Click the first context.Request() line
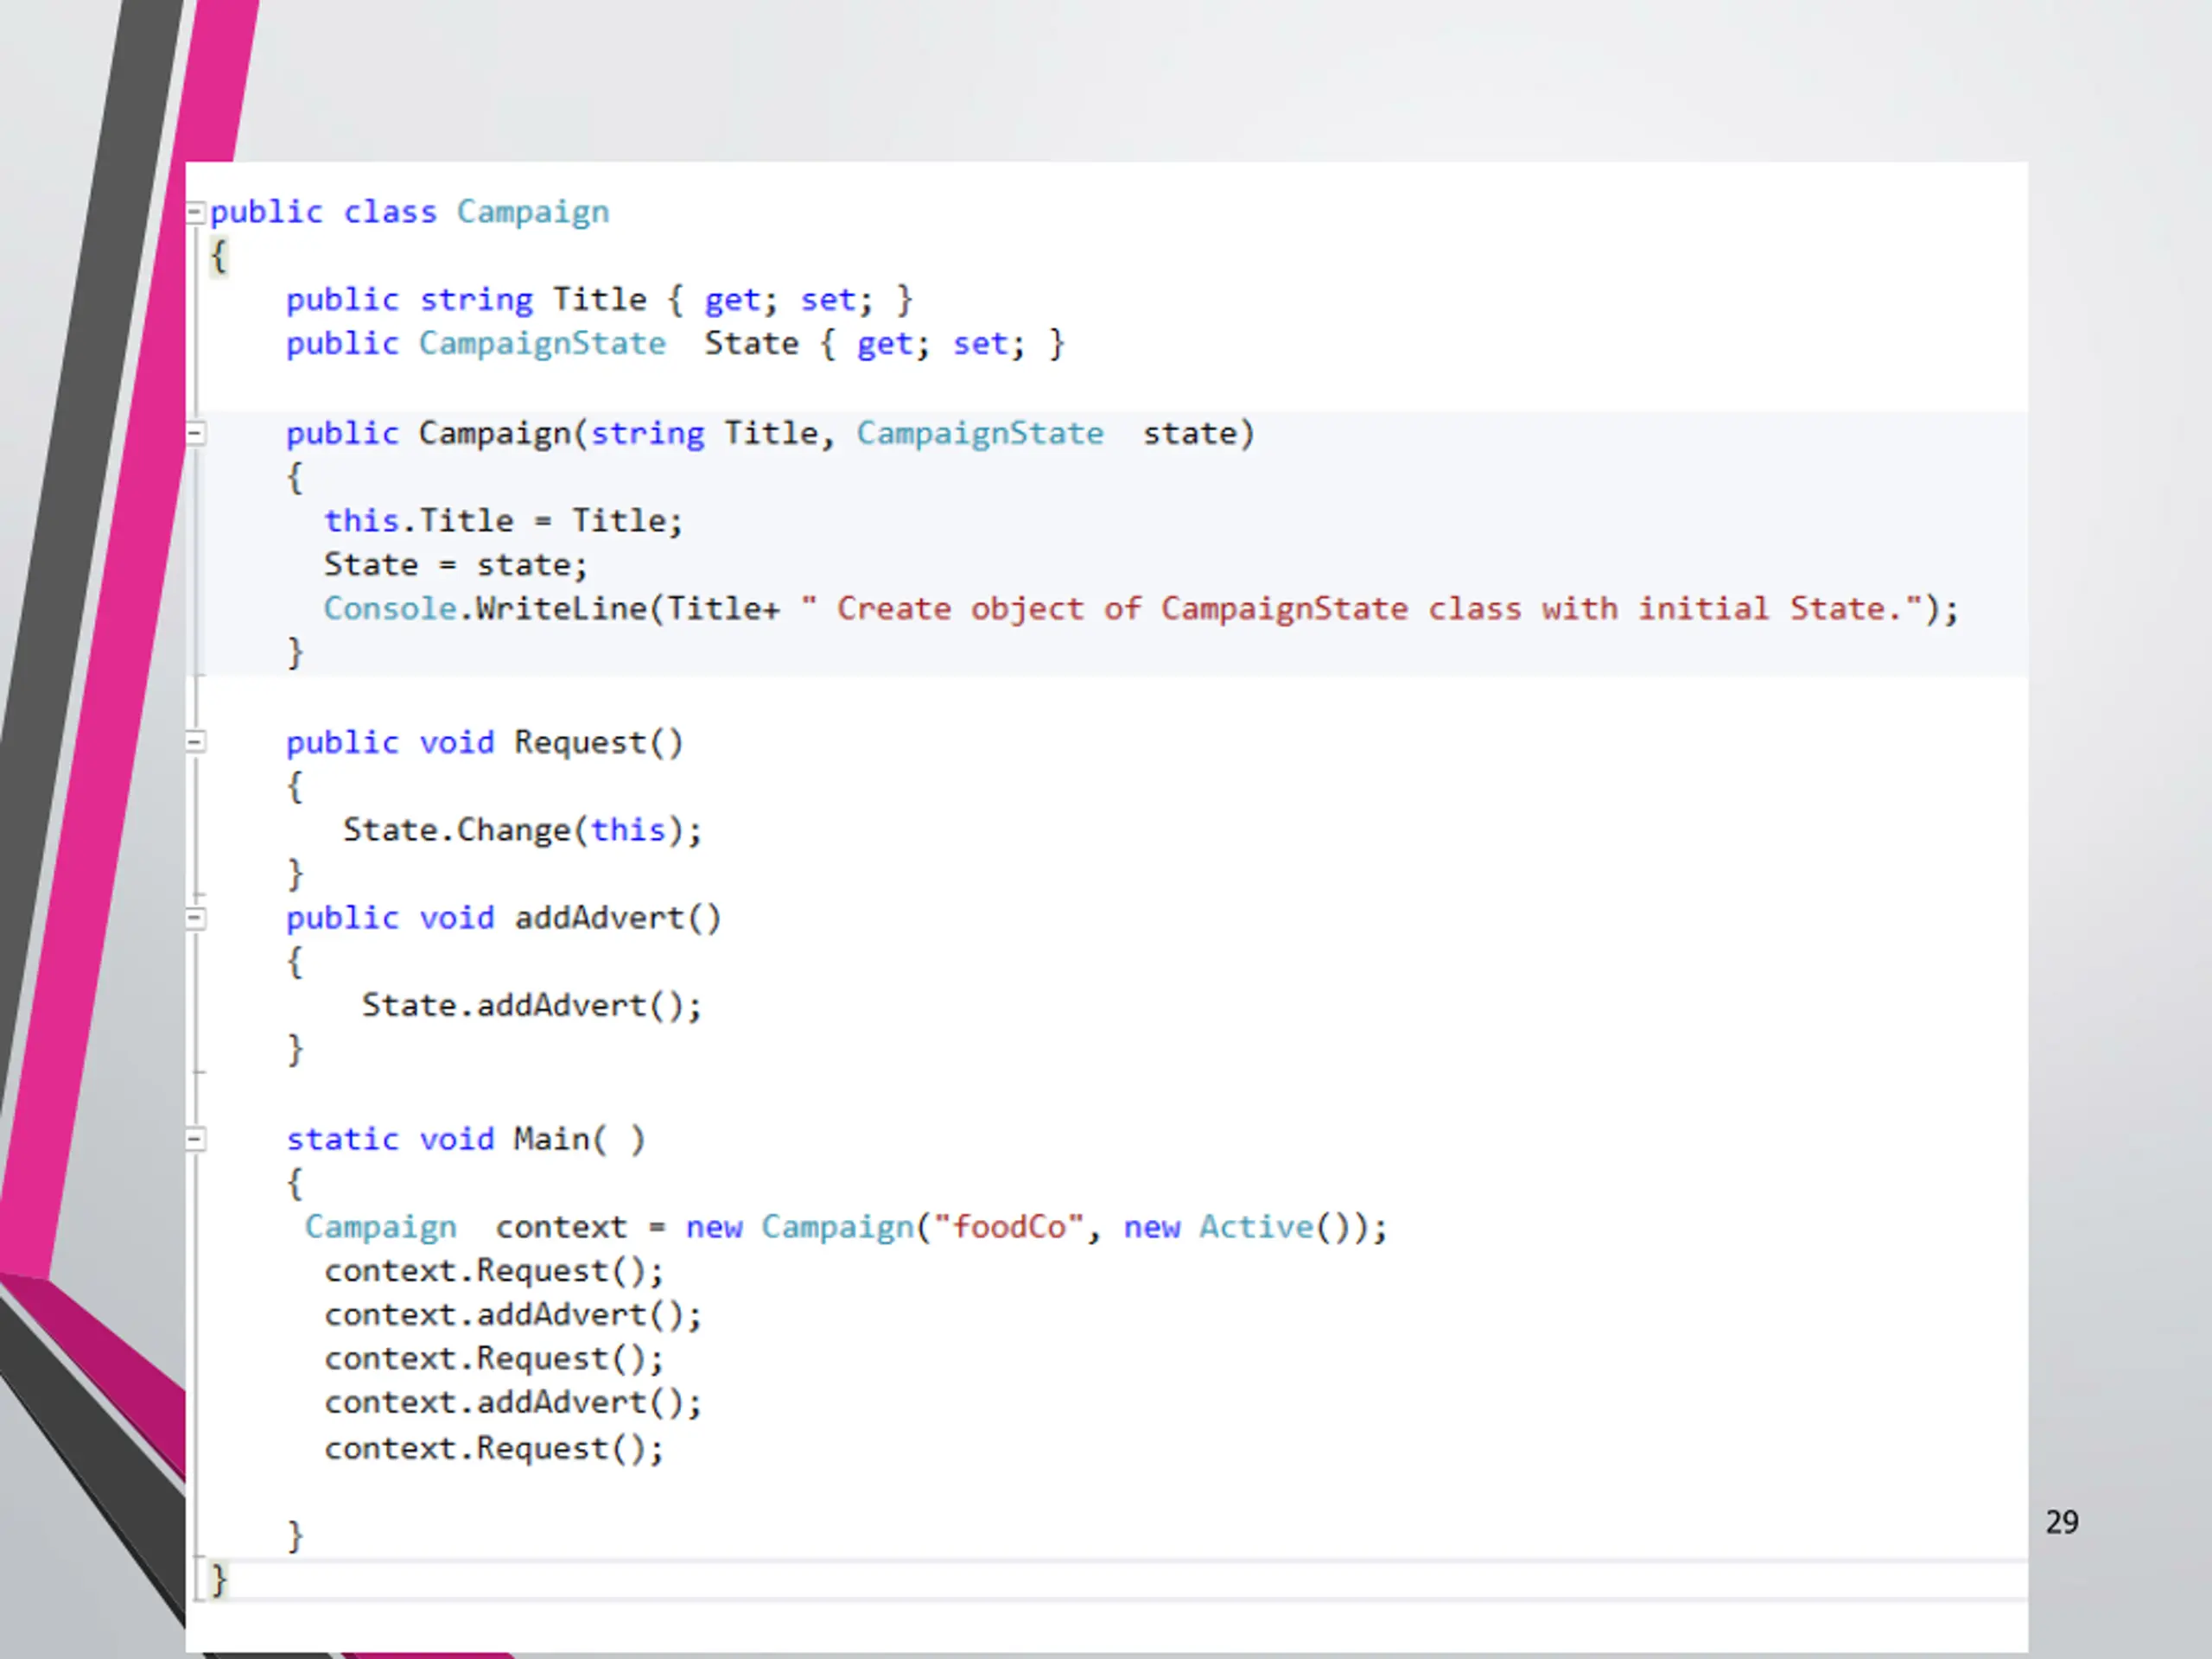The height and width of the screenshot is (1659, 2212). tap(494, 1271)
